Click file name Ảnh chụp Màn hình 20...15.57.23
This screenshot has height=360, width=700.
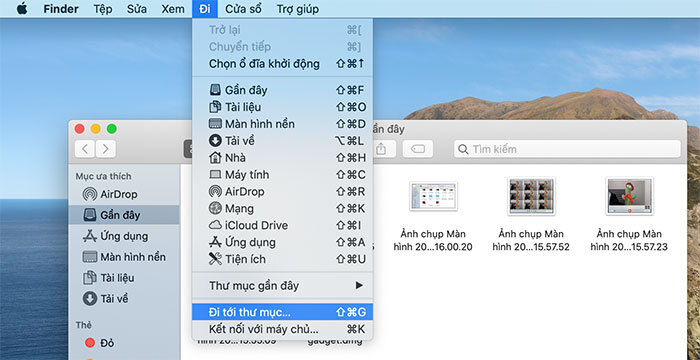click(x=629, y=240)
